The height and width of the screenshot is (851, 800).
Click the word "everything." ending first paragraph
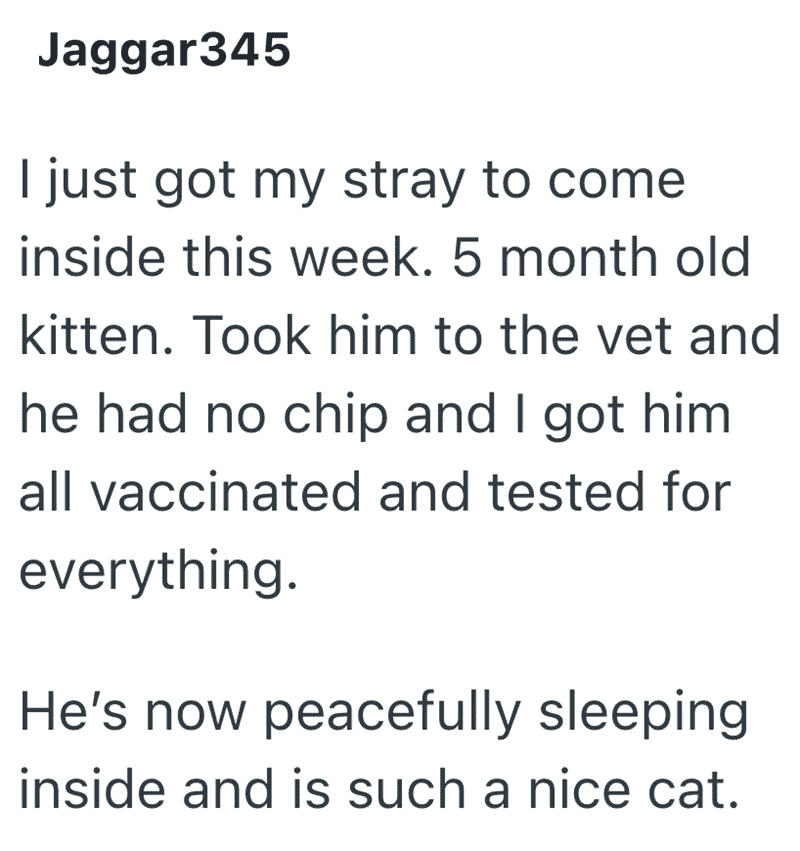(x=158, y=568)
